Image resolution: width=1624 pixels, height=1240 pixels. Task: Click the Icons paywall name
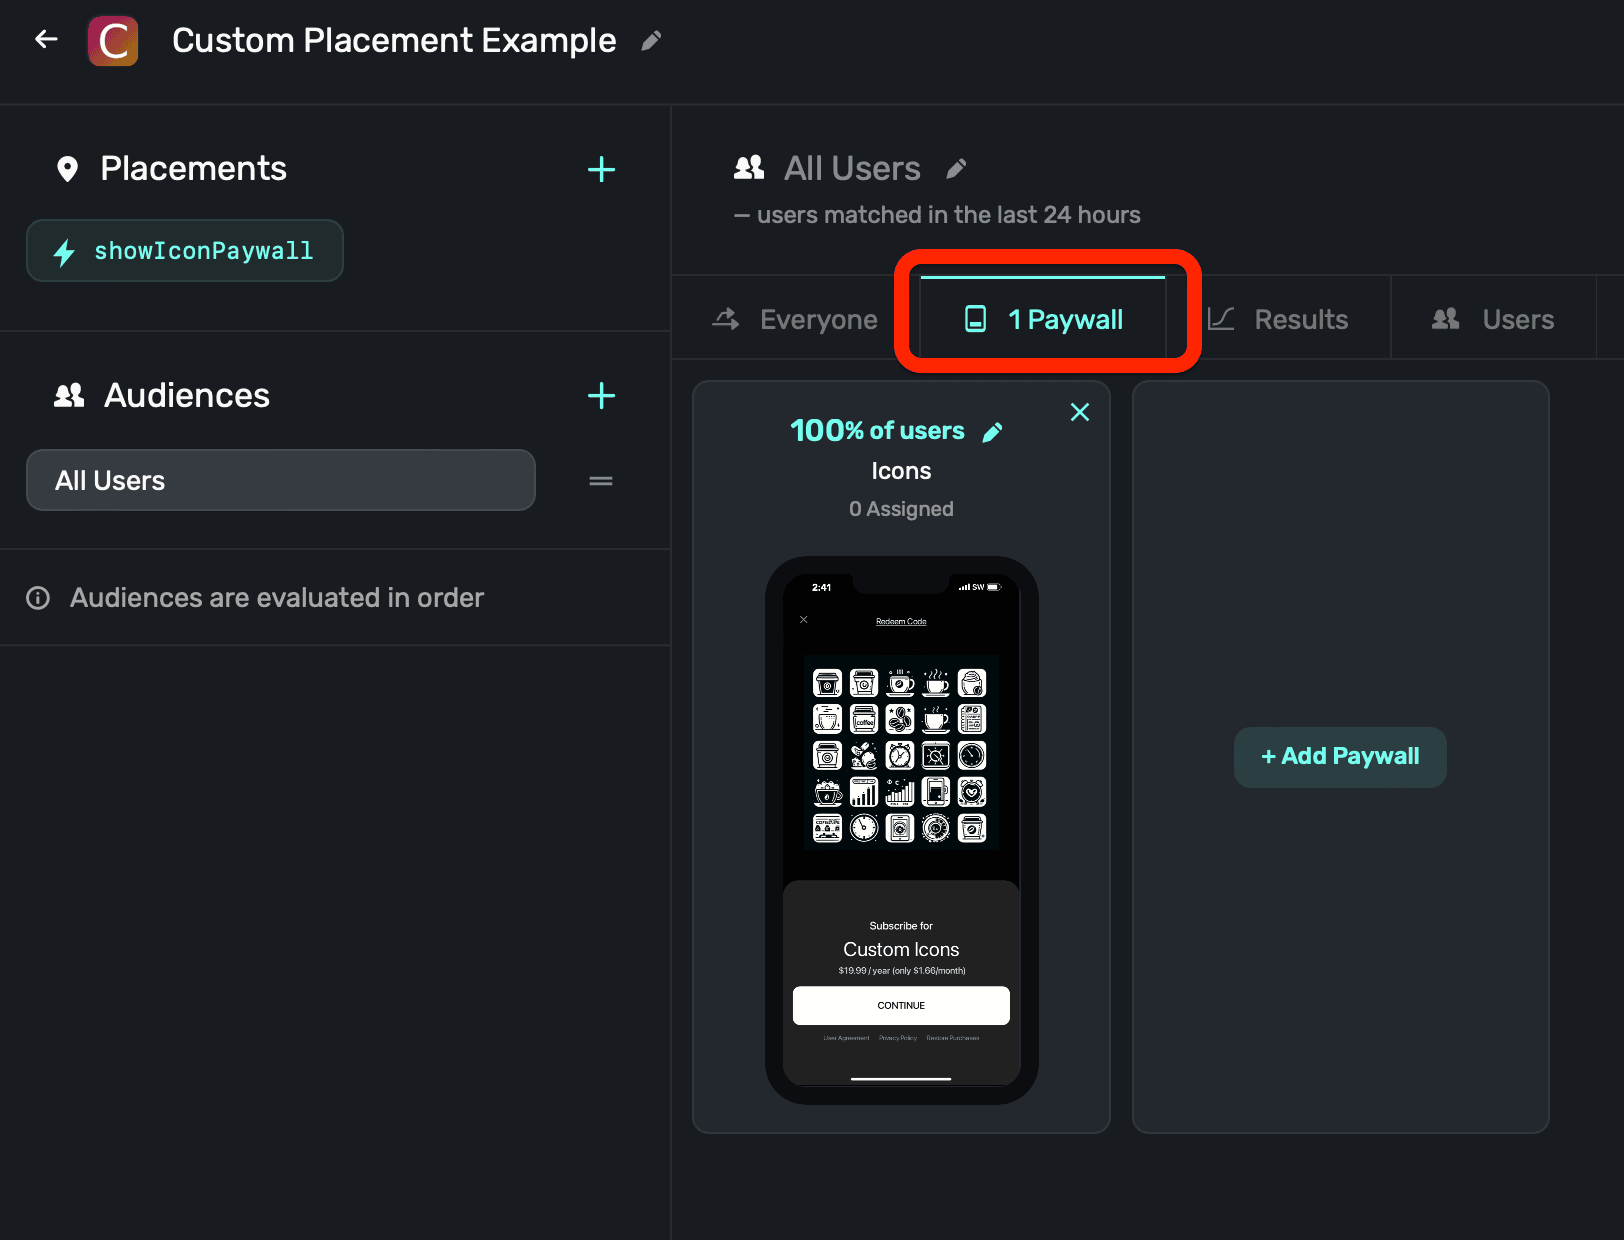pos(901,471)
